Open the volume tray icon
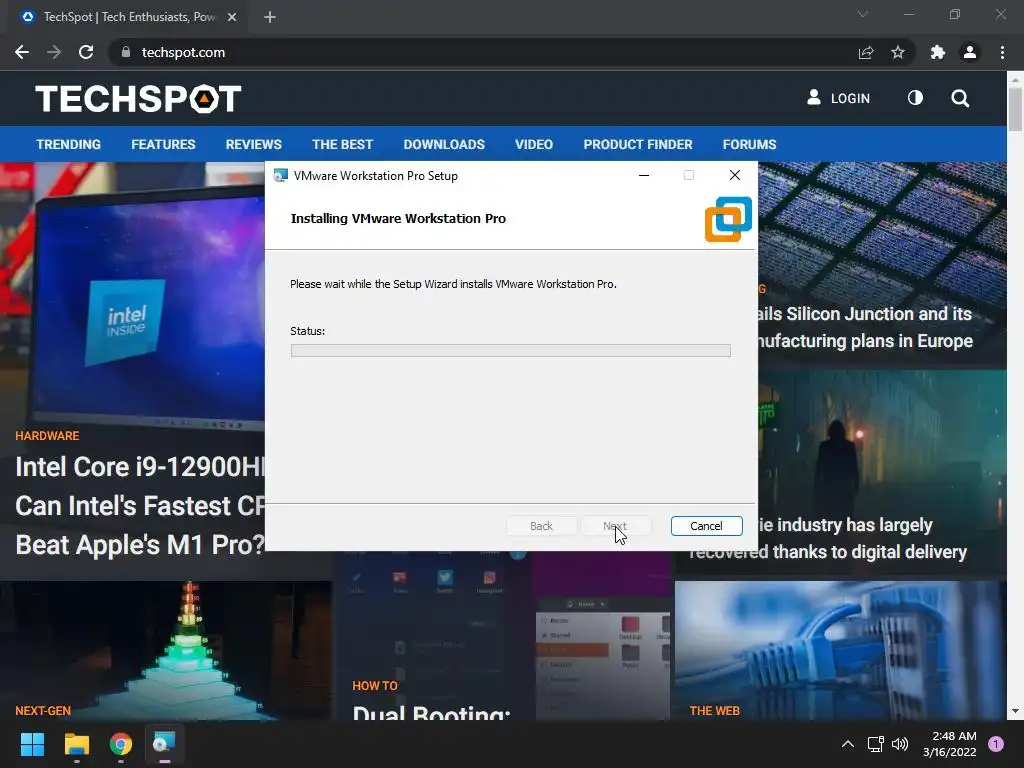 coord(900,744)
